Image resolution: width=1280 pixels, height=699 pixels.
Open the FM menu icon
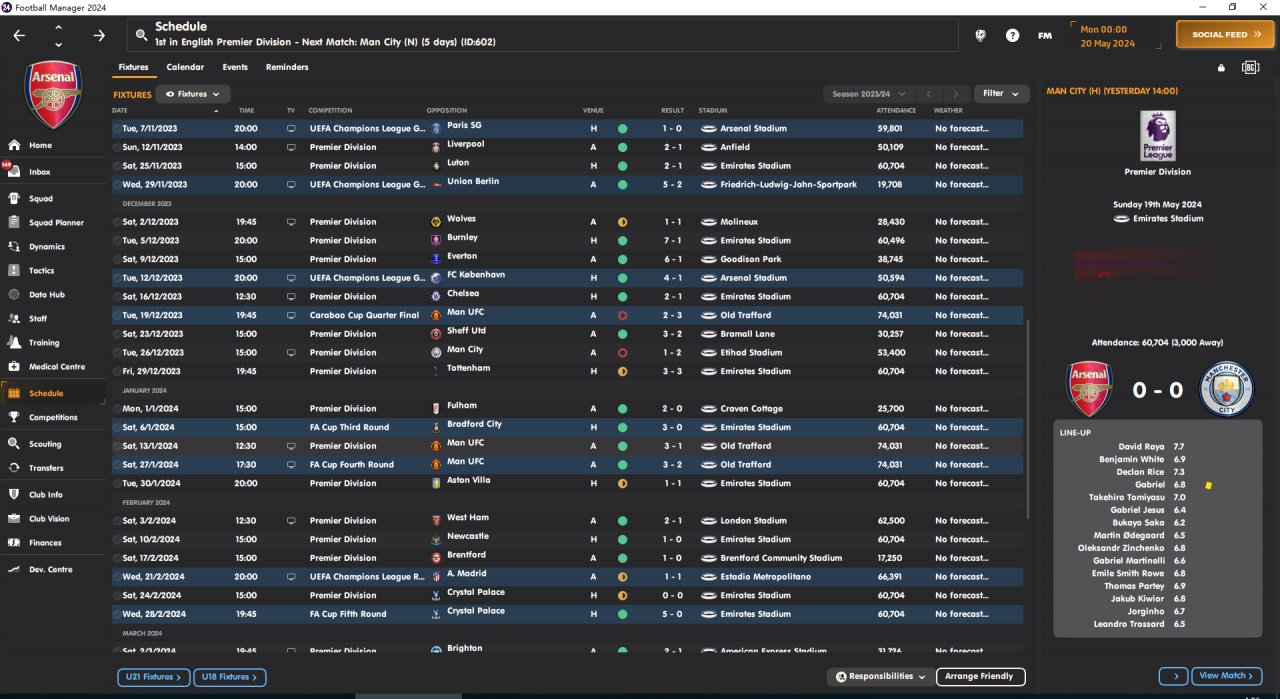tap(1045, 35)
